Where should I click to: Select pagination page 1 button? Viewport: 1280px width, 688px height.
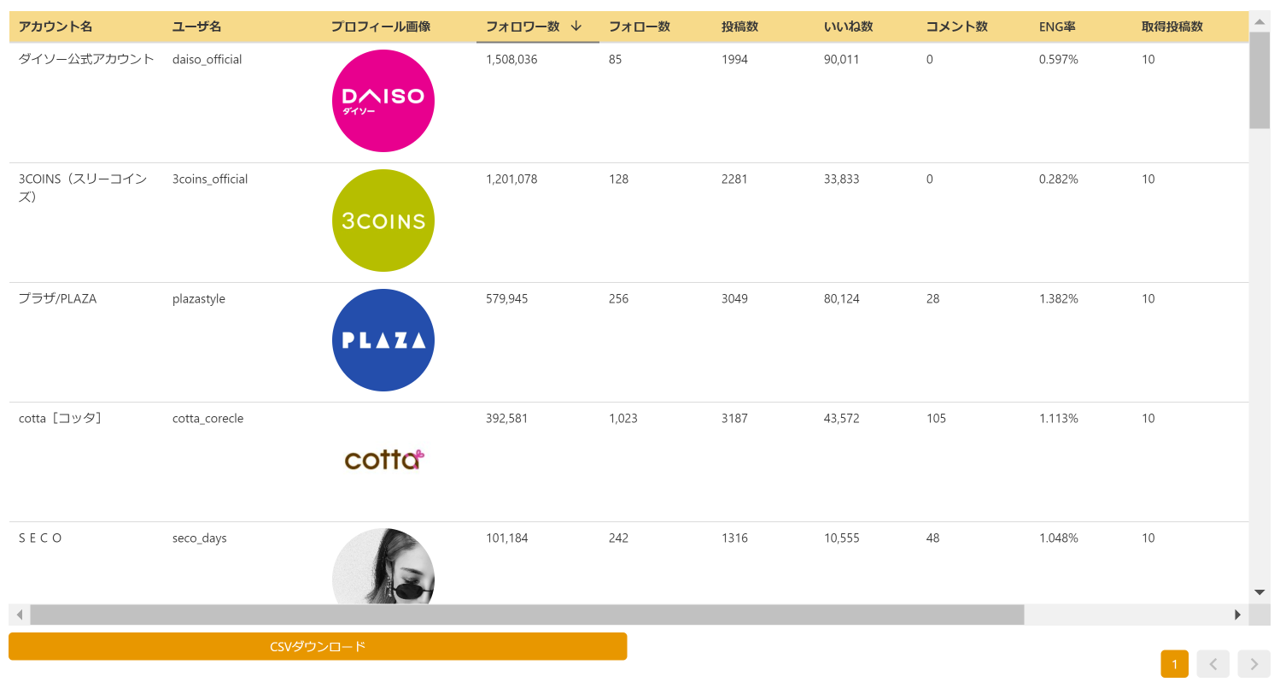(1175, 664)
